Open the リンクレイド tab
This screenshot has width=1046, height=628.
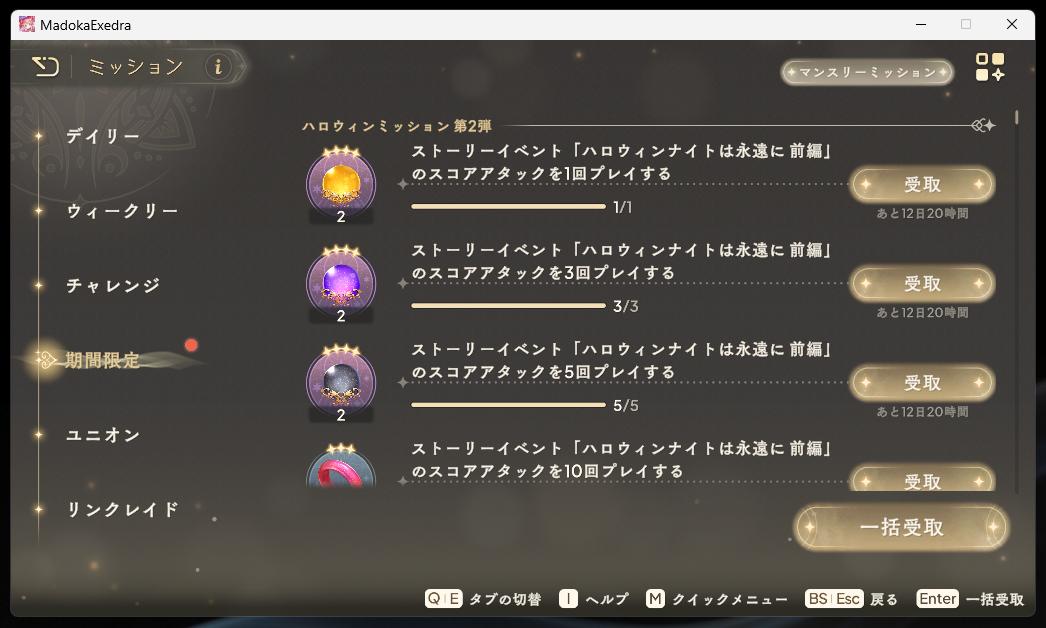pos(123,510)
